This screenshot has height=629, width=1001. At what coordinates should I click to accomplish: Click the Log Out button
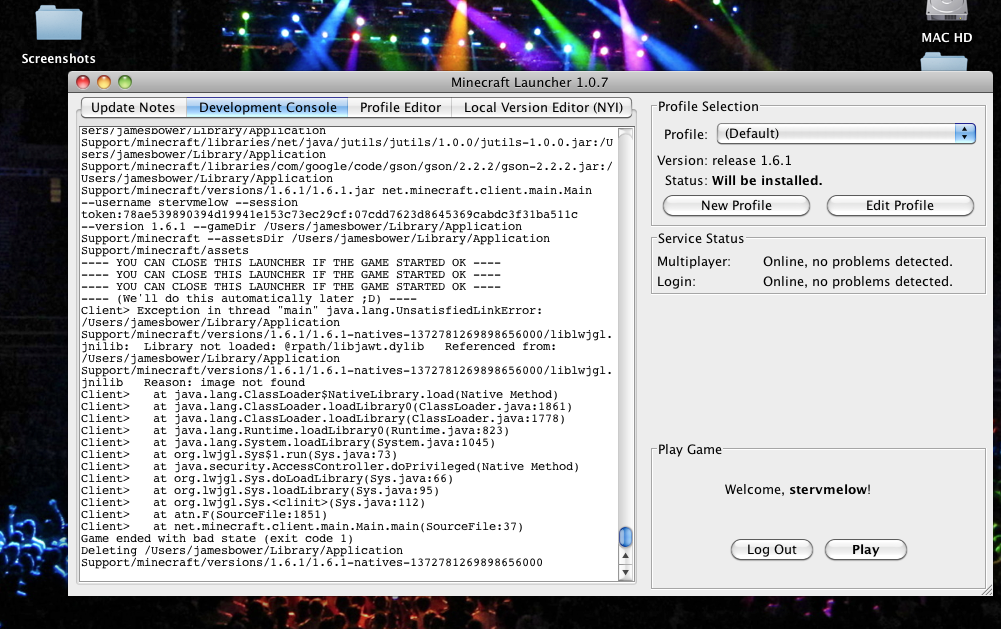pyautogui.click(x=772, y=549)
